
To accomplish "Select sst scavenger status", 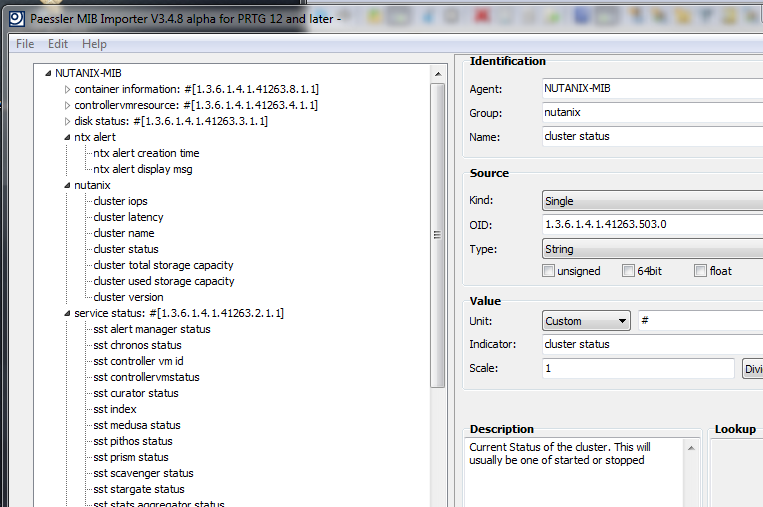I will (x=143, y=473).
